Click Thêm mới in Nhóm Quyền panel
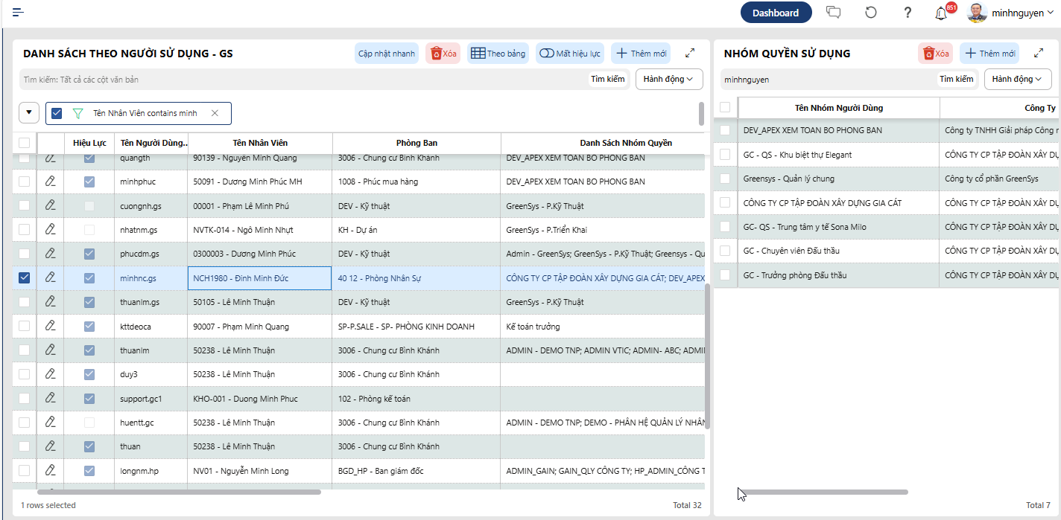Screen dimensions: 1061x520 (x=989, y=53)
